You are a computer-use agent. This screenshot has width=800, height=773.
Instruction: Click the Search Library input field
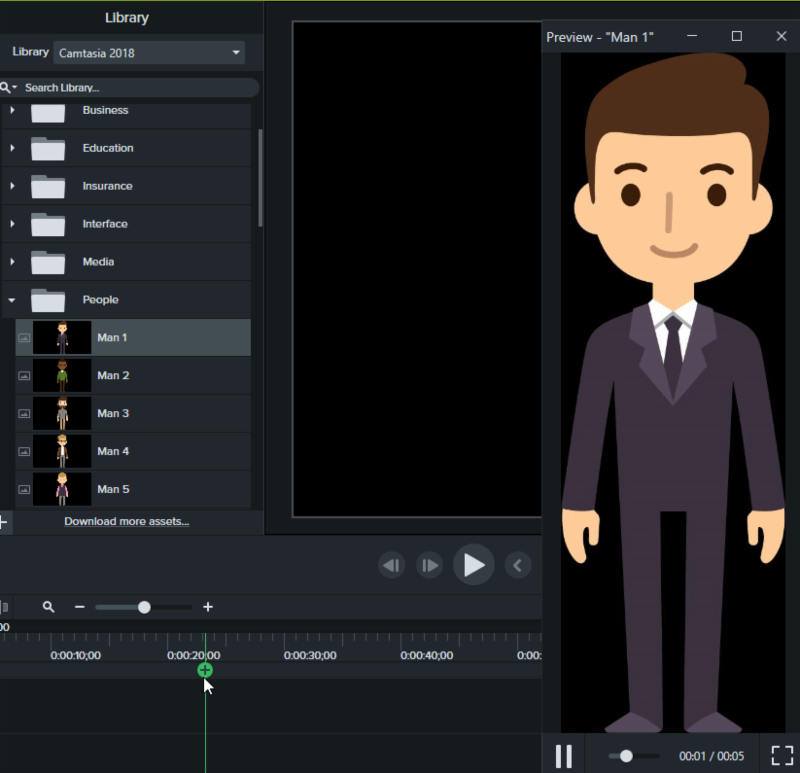coord(135,88)
